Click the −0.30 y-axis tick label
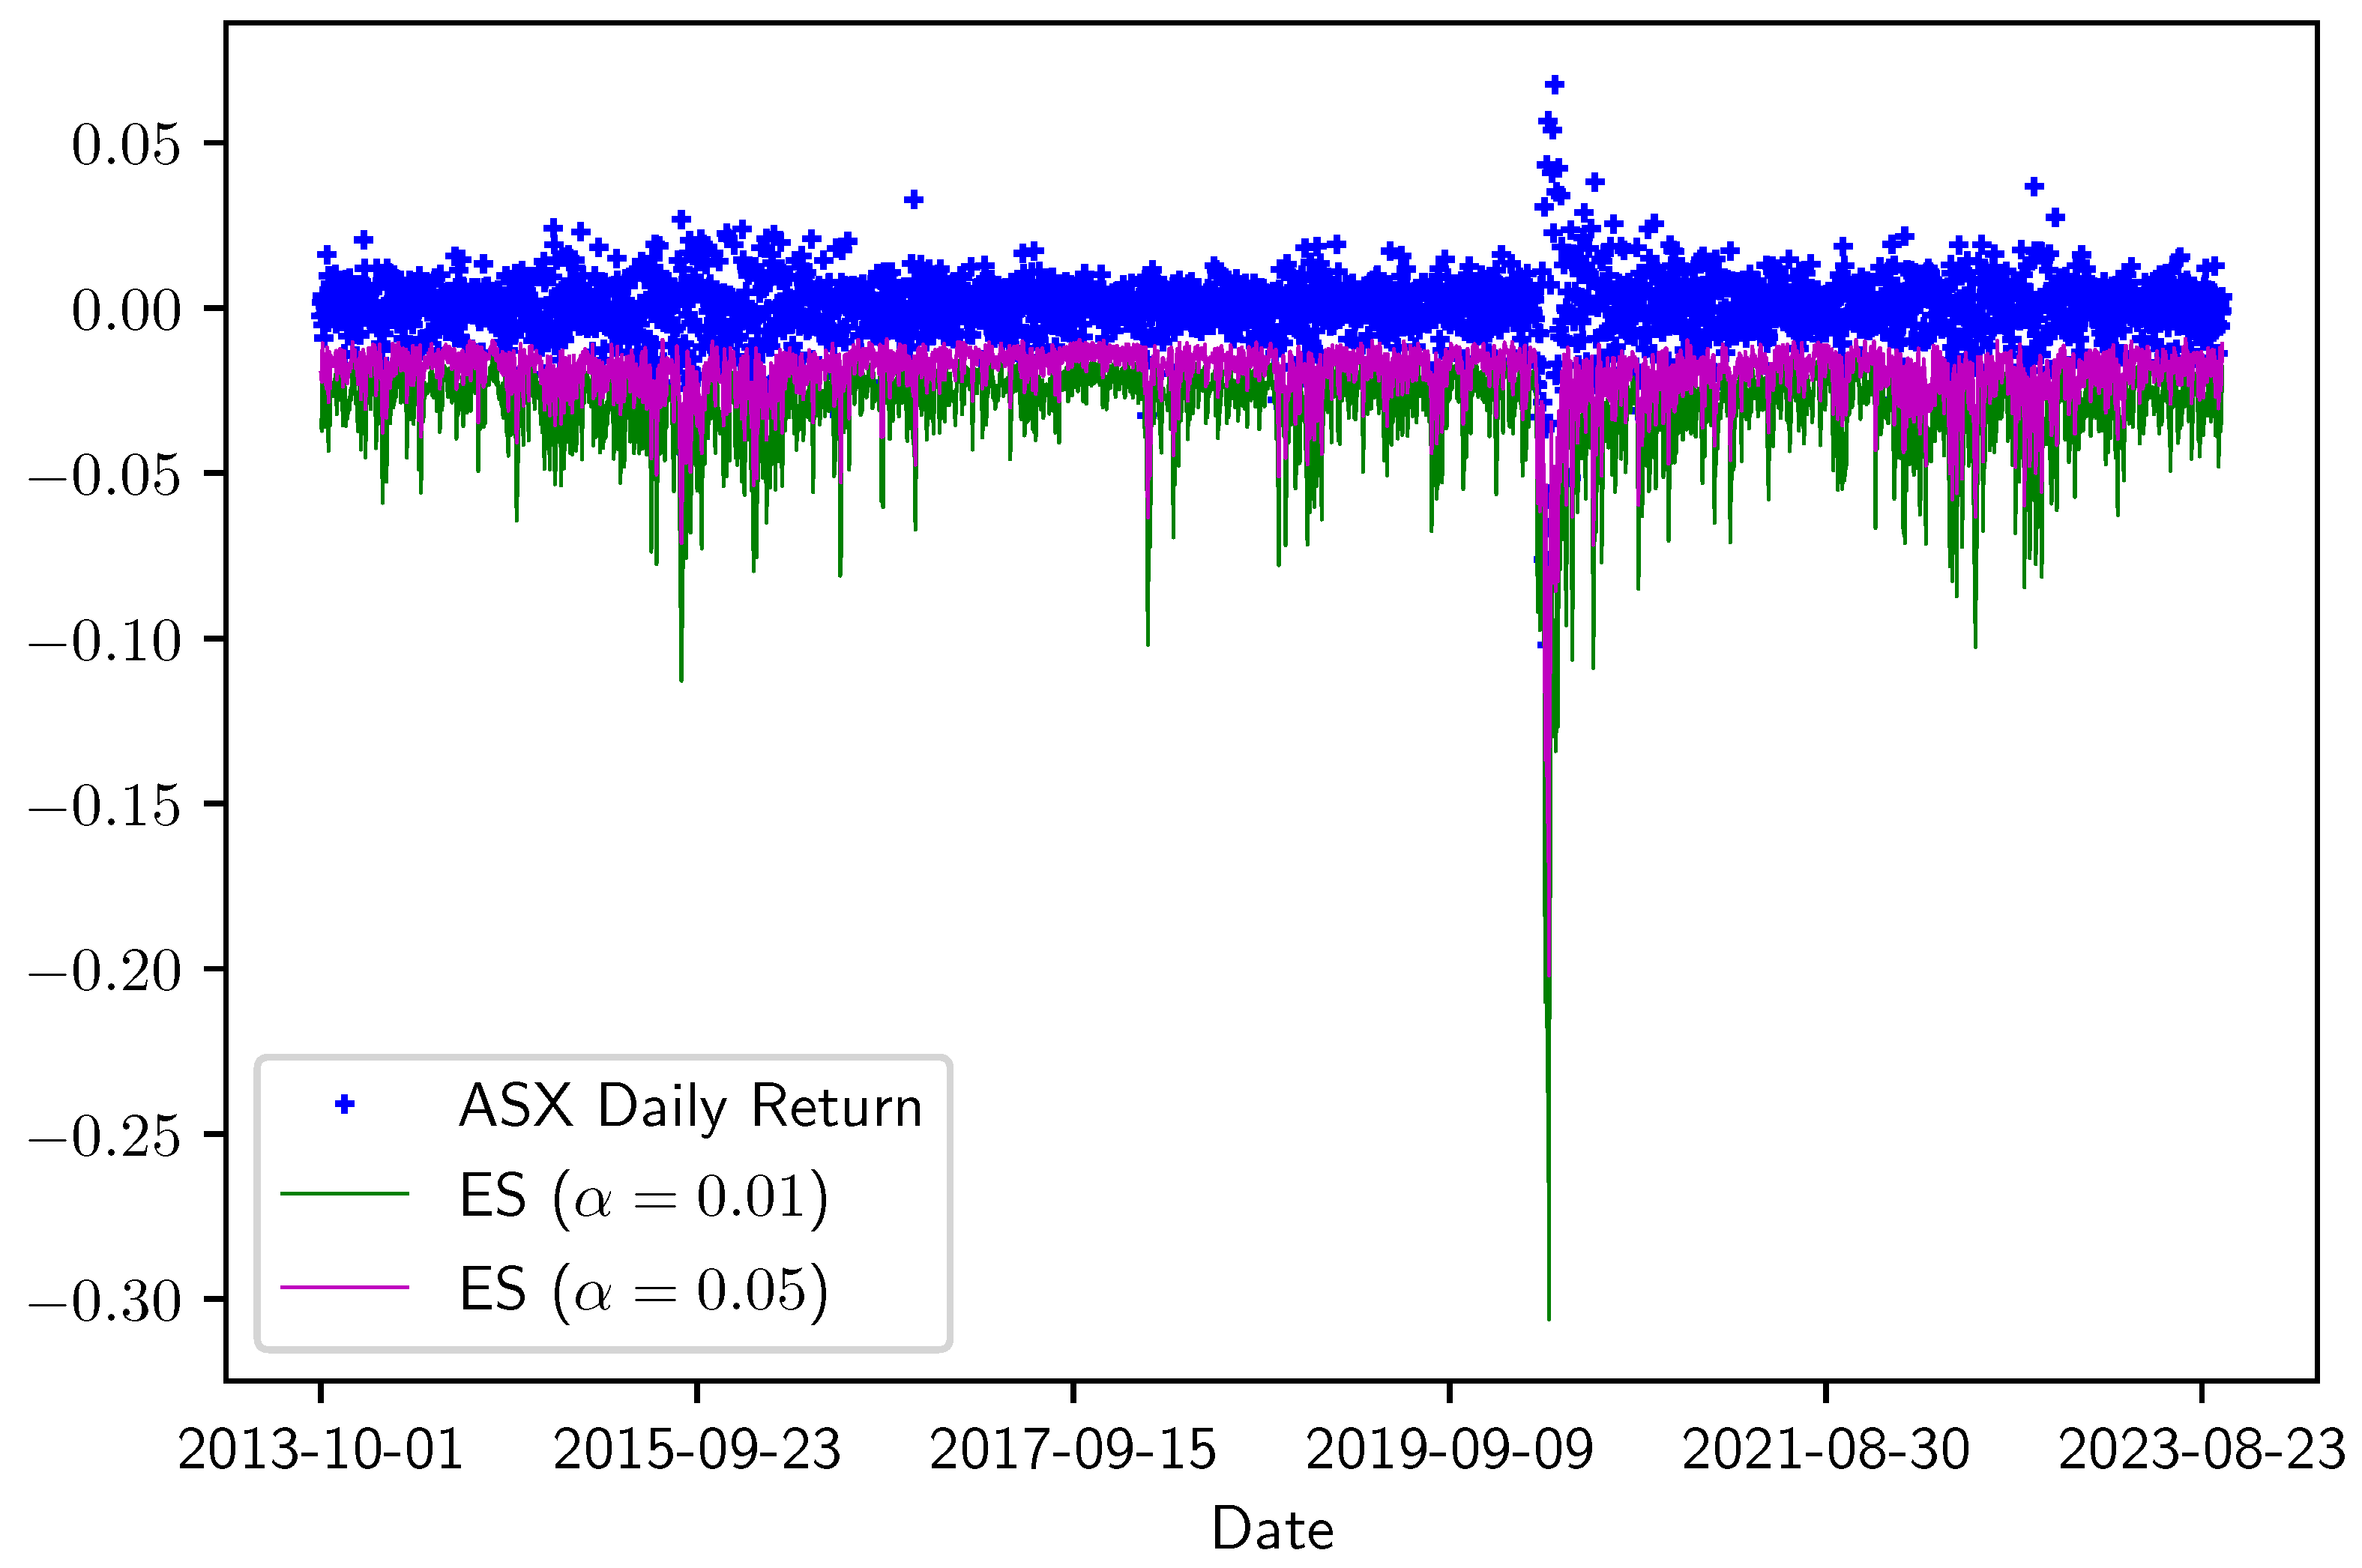The image size is (2362, 1568). point(105,1301)
